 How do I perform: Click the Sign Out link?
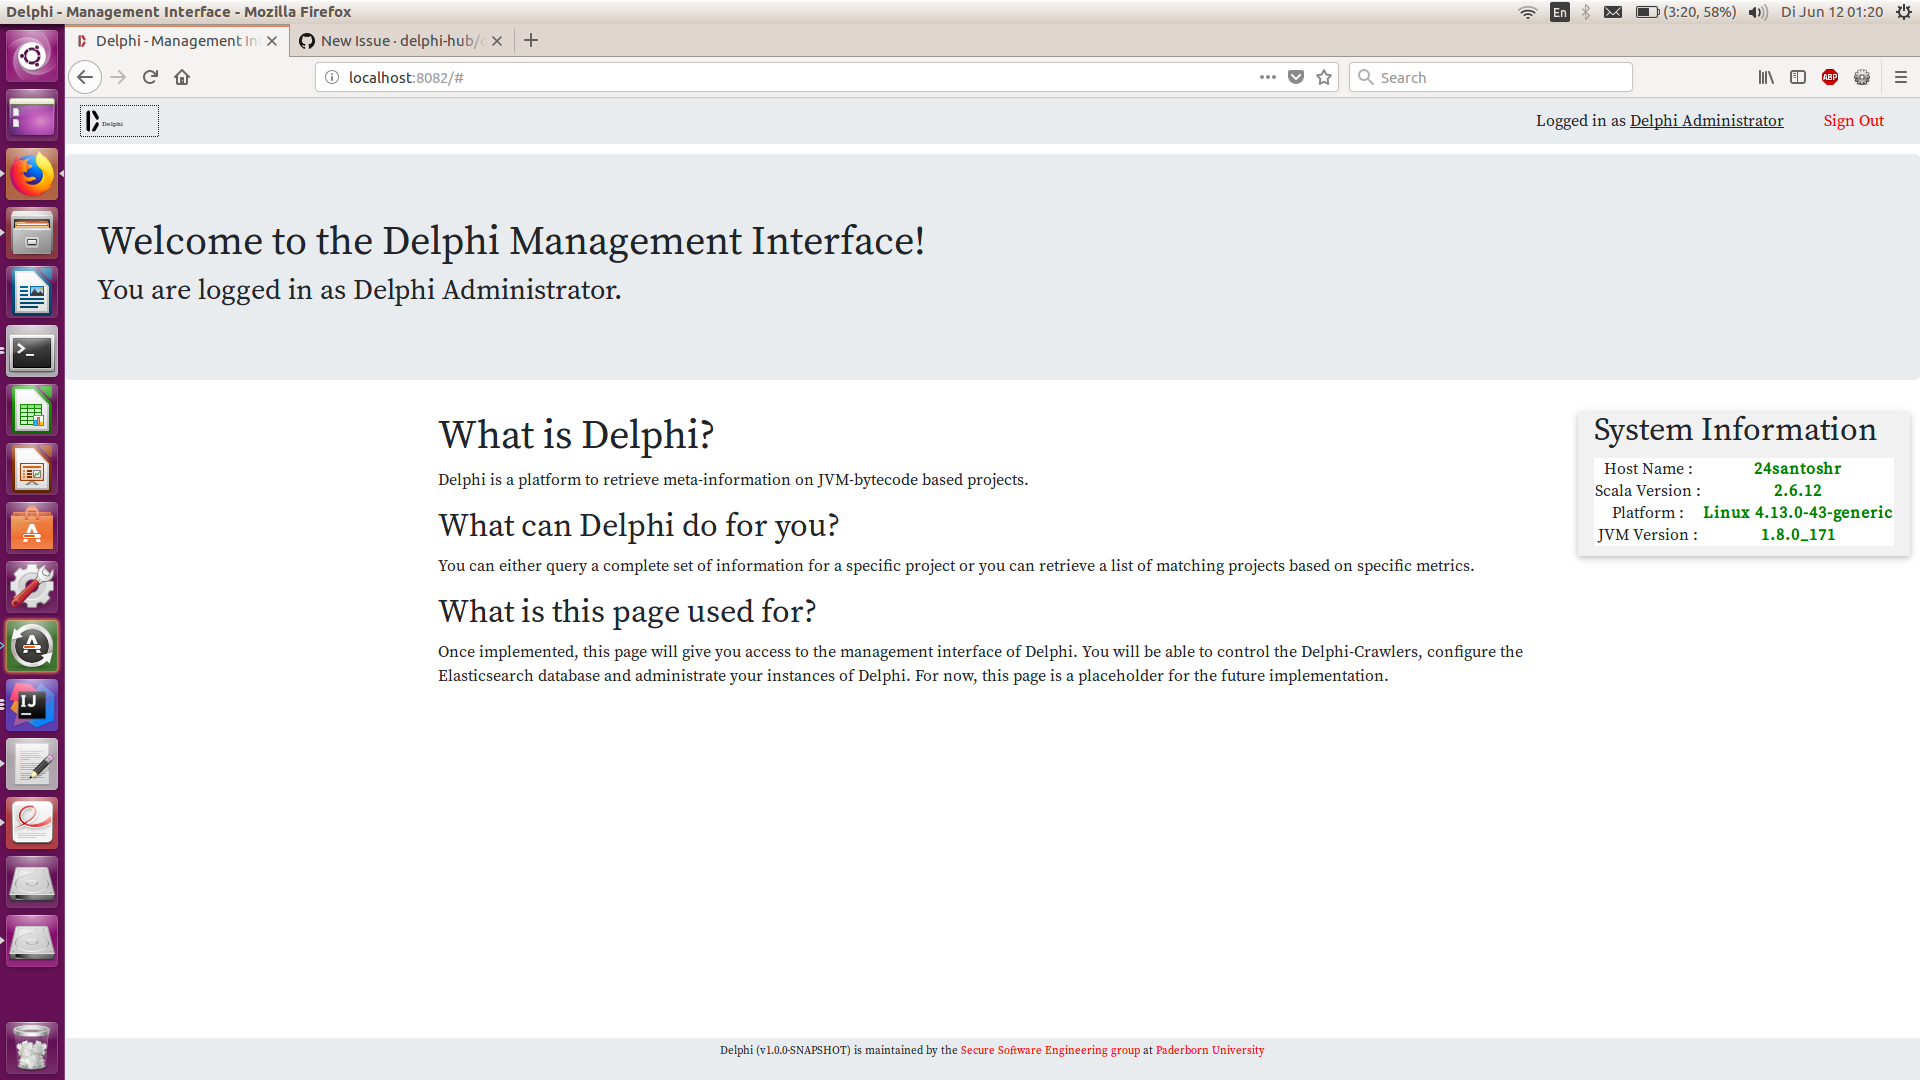[x=1853, y=120]
